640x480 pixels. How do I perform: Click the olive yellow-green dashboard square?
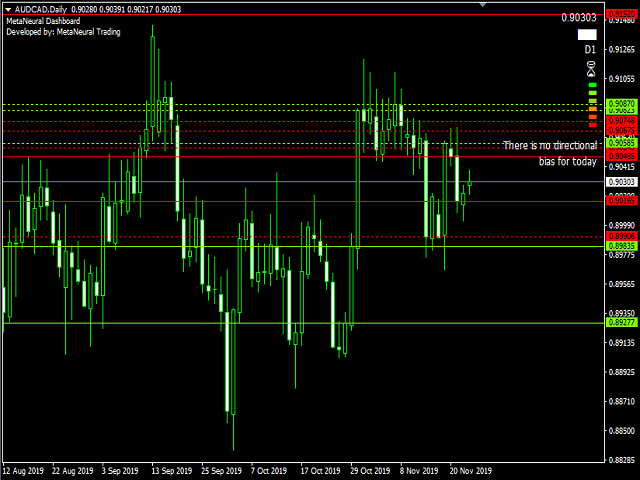click(x=593, y=101)
